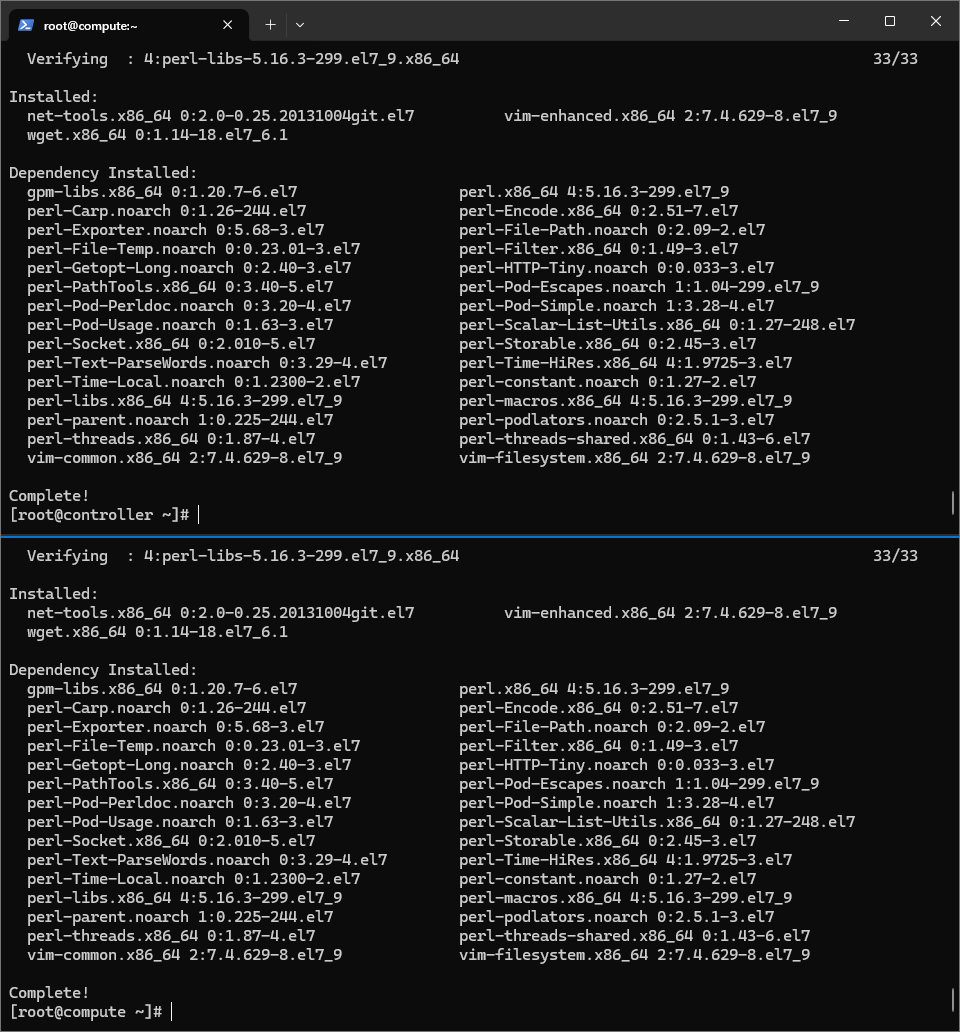
Task: Click perl-HTTP-Tiny entry in upper pane
Action: [x=617, y=268]
